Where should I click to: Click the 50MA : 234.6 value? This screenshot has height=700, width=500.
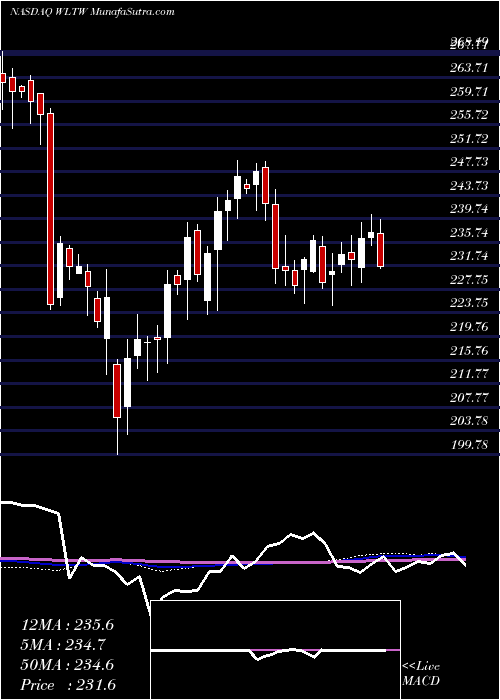(x=68, y=665)
